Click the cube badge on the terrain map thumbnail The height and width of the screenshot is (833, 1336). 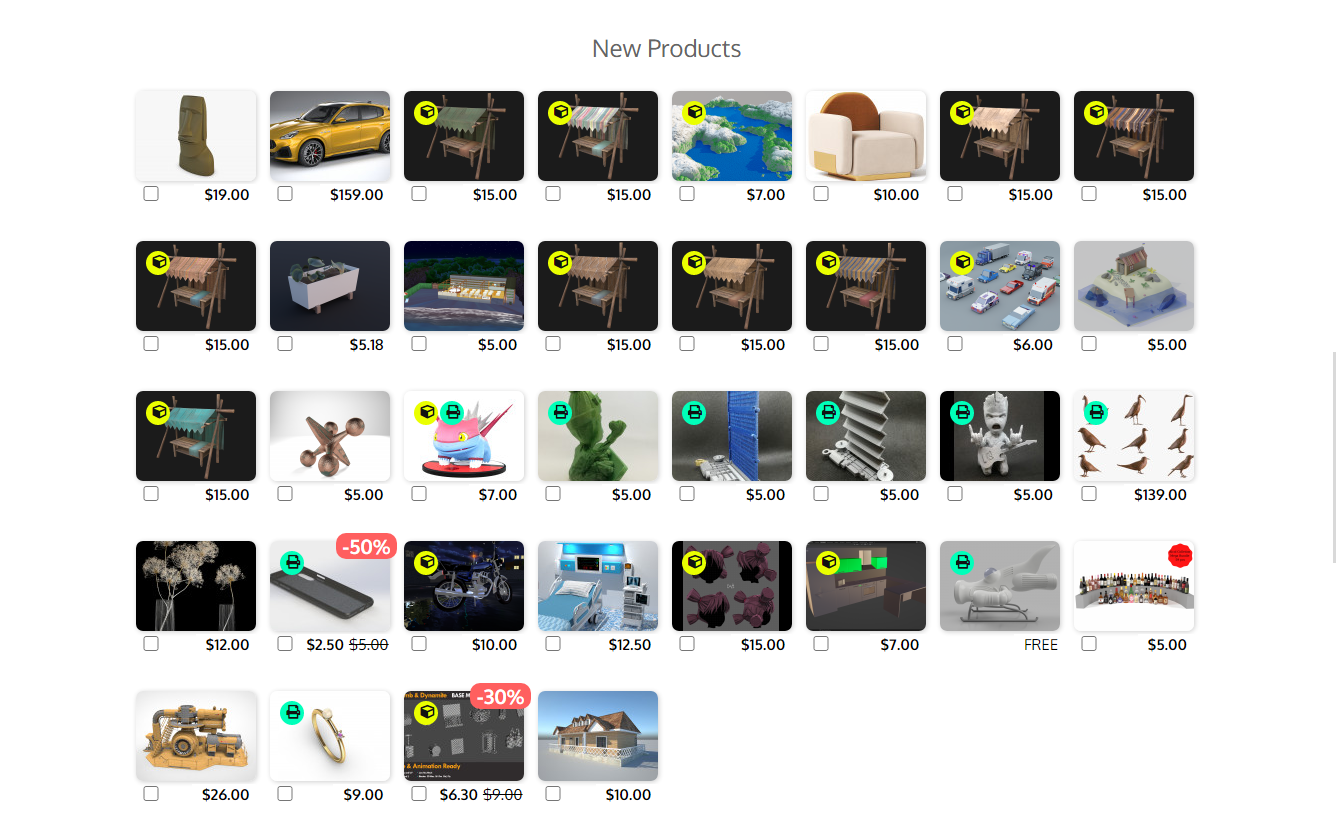pyautogui.click(x=694, y=113)
